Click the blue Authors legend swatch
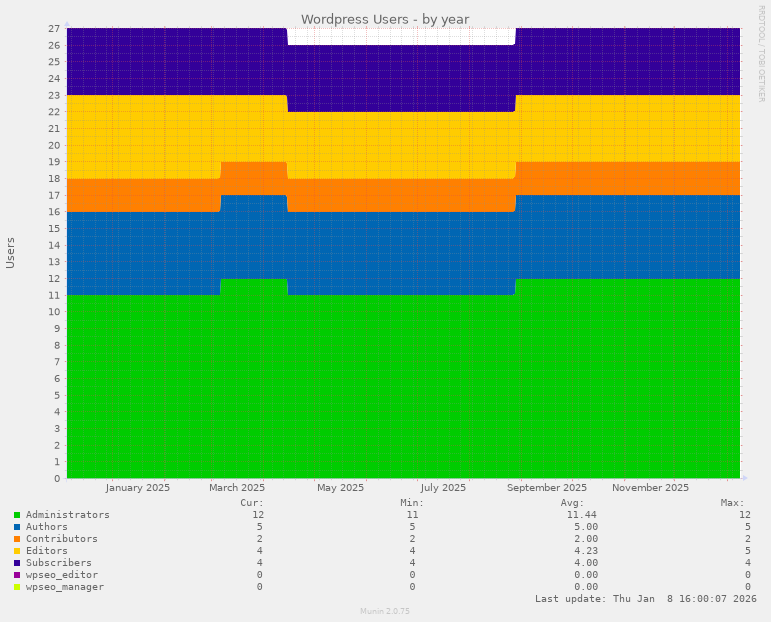The height and width of the screenshot is (622, 771). coord(17,527)
